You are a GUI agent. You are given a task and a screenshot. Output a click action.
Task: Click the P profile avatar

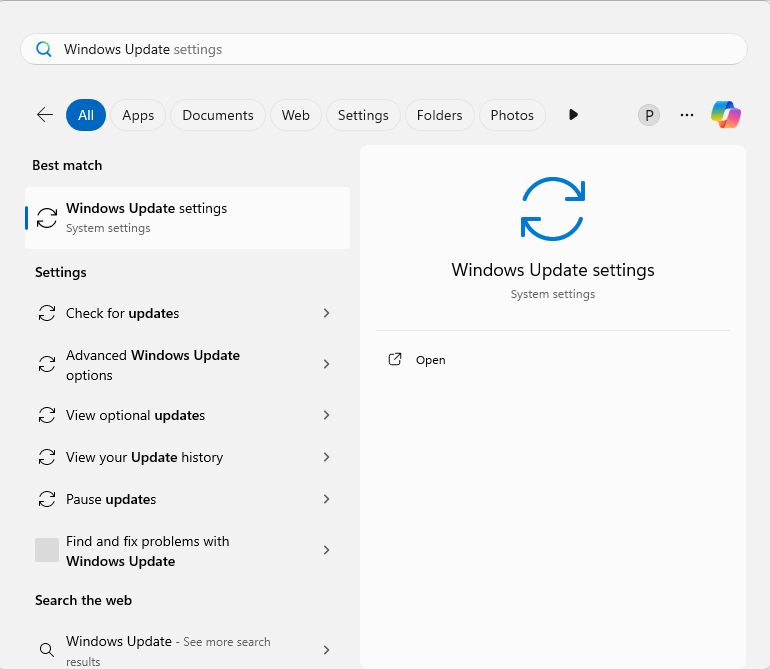pyautogui.click(x=649, y=115)
